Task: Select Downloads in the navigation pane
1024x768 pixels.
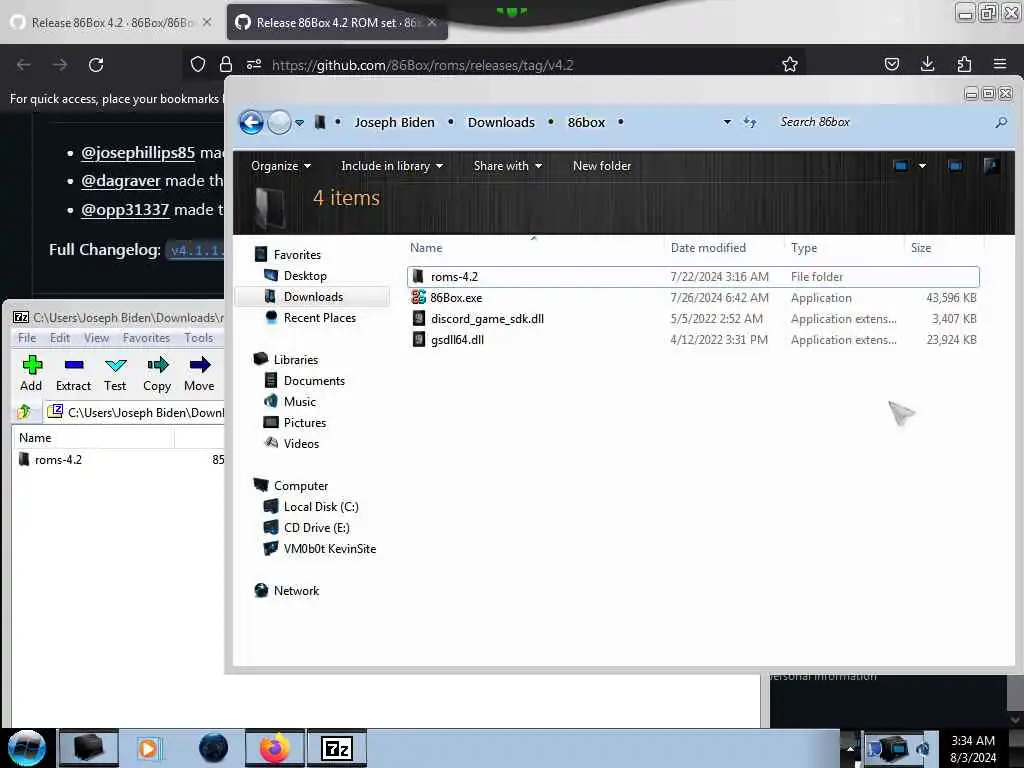Action: (313, 296)
